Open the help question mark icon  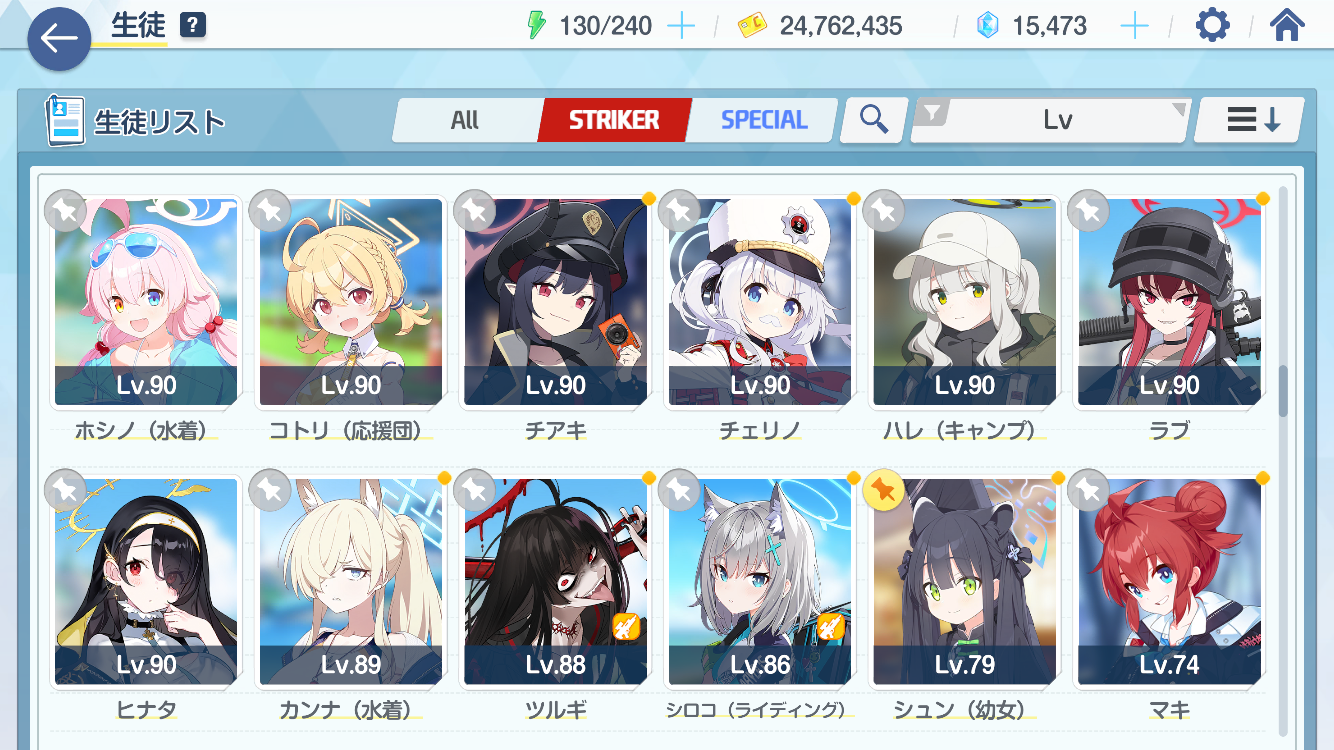point(193,25)
